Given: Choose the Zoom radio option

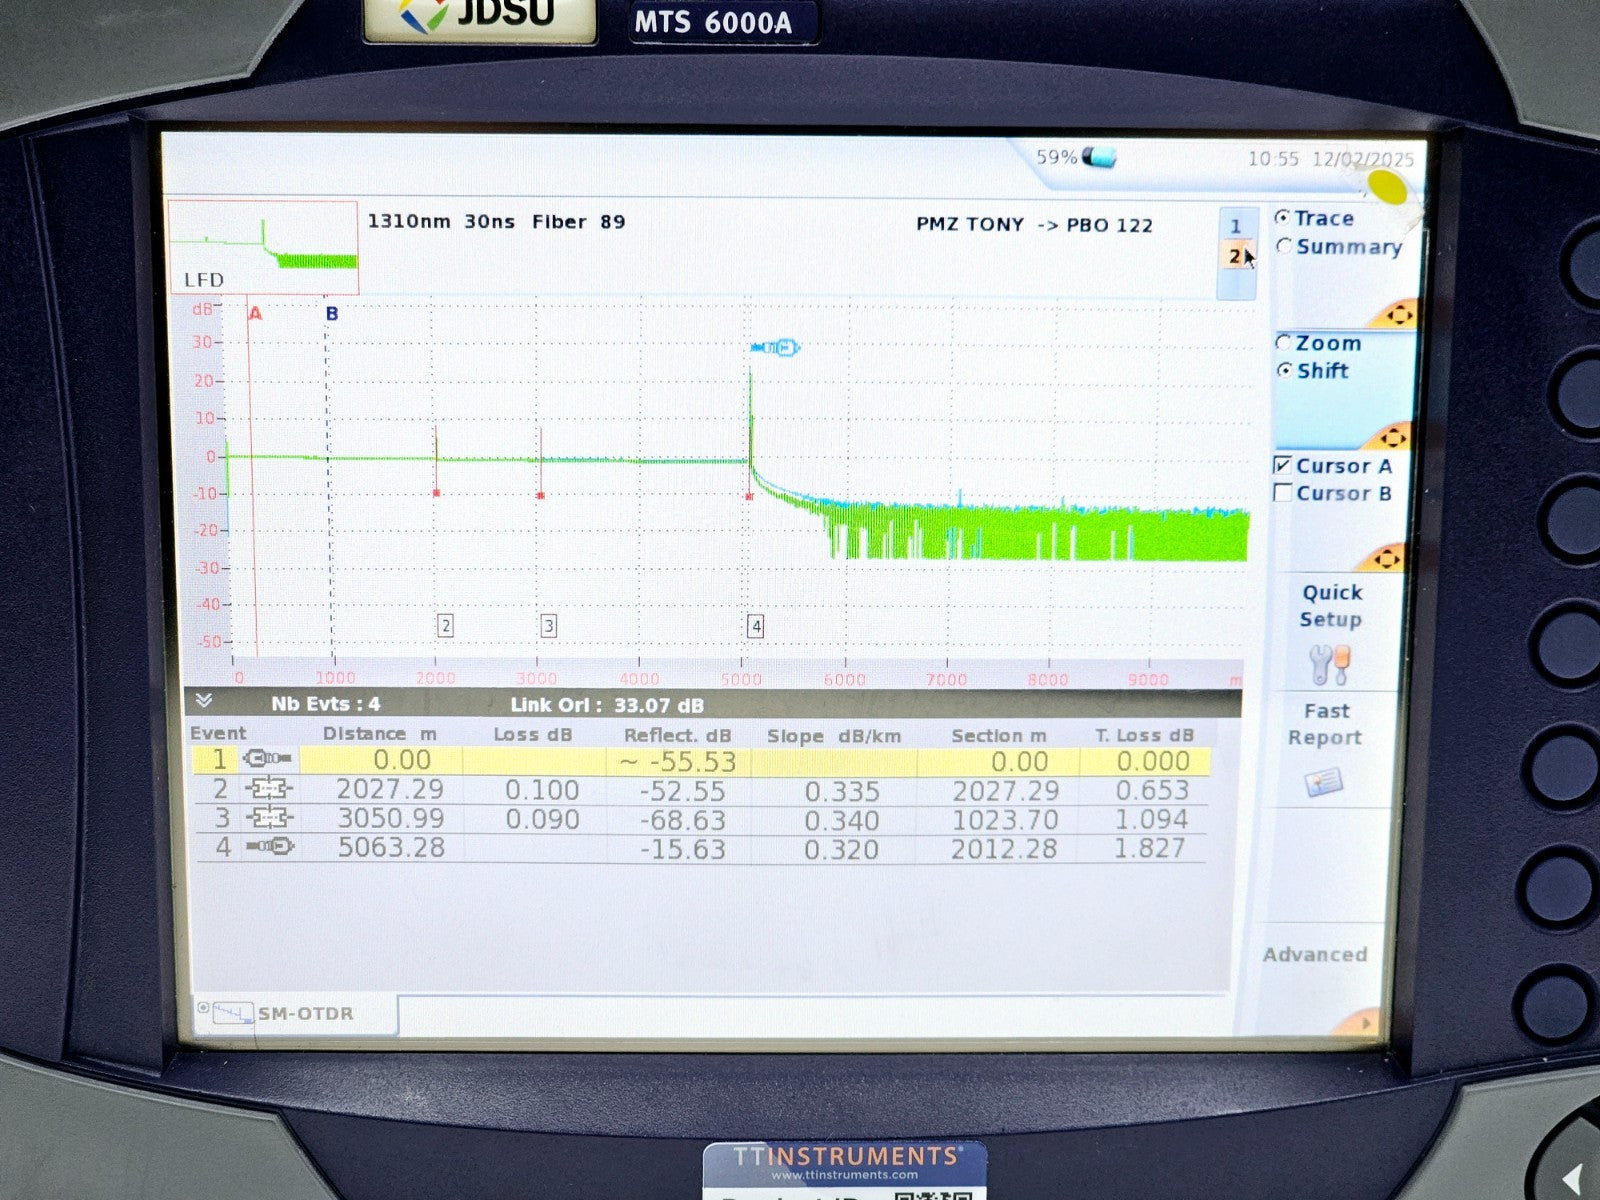Looking at the screenshot, I should [x=1284, y=343].
